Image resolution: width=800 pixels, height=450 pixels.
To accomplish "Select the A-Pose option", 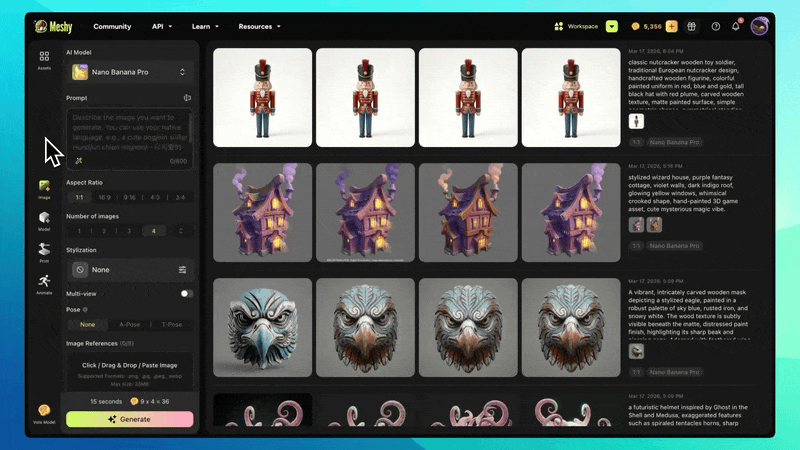I will tap(130, 324).
